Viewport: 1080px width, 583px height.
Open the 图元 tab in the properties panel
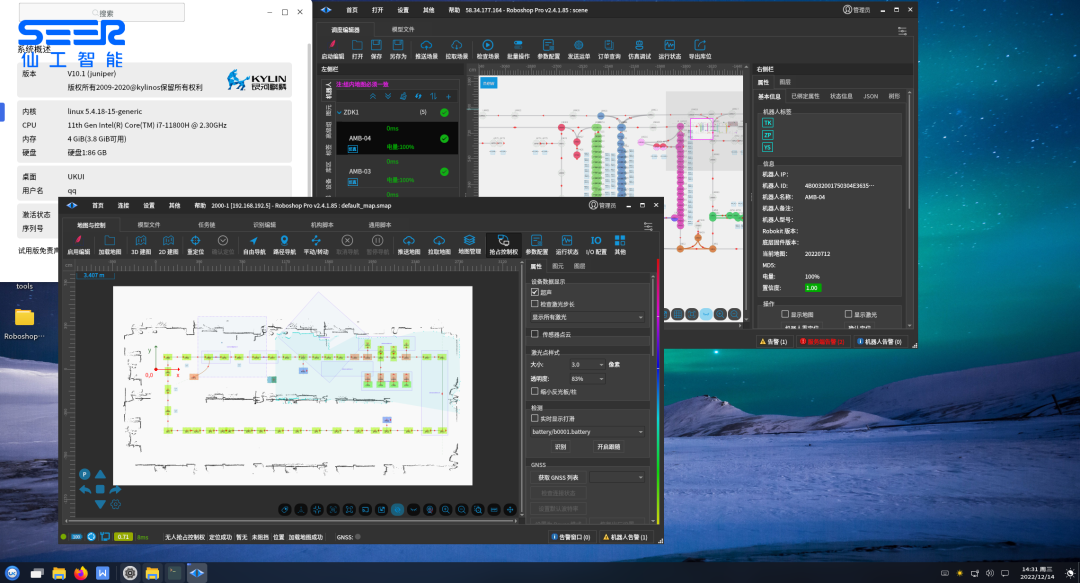pos(558,266)
